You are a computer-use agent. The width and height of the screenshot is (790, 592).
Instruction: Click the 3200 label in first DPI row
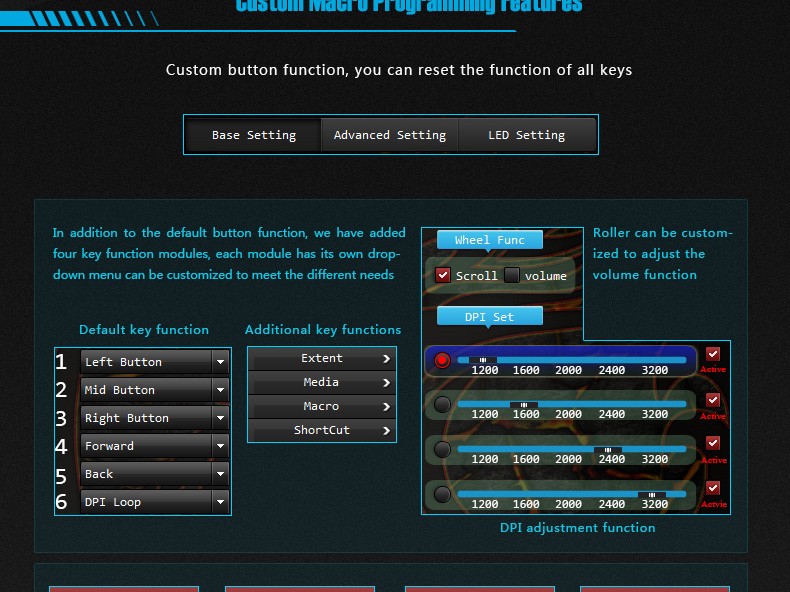click(x=654, y=370)
